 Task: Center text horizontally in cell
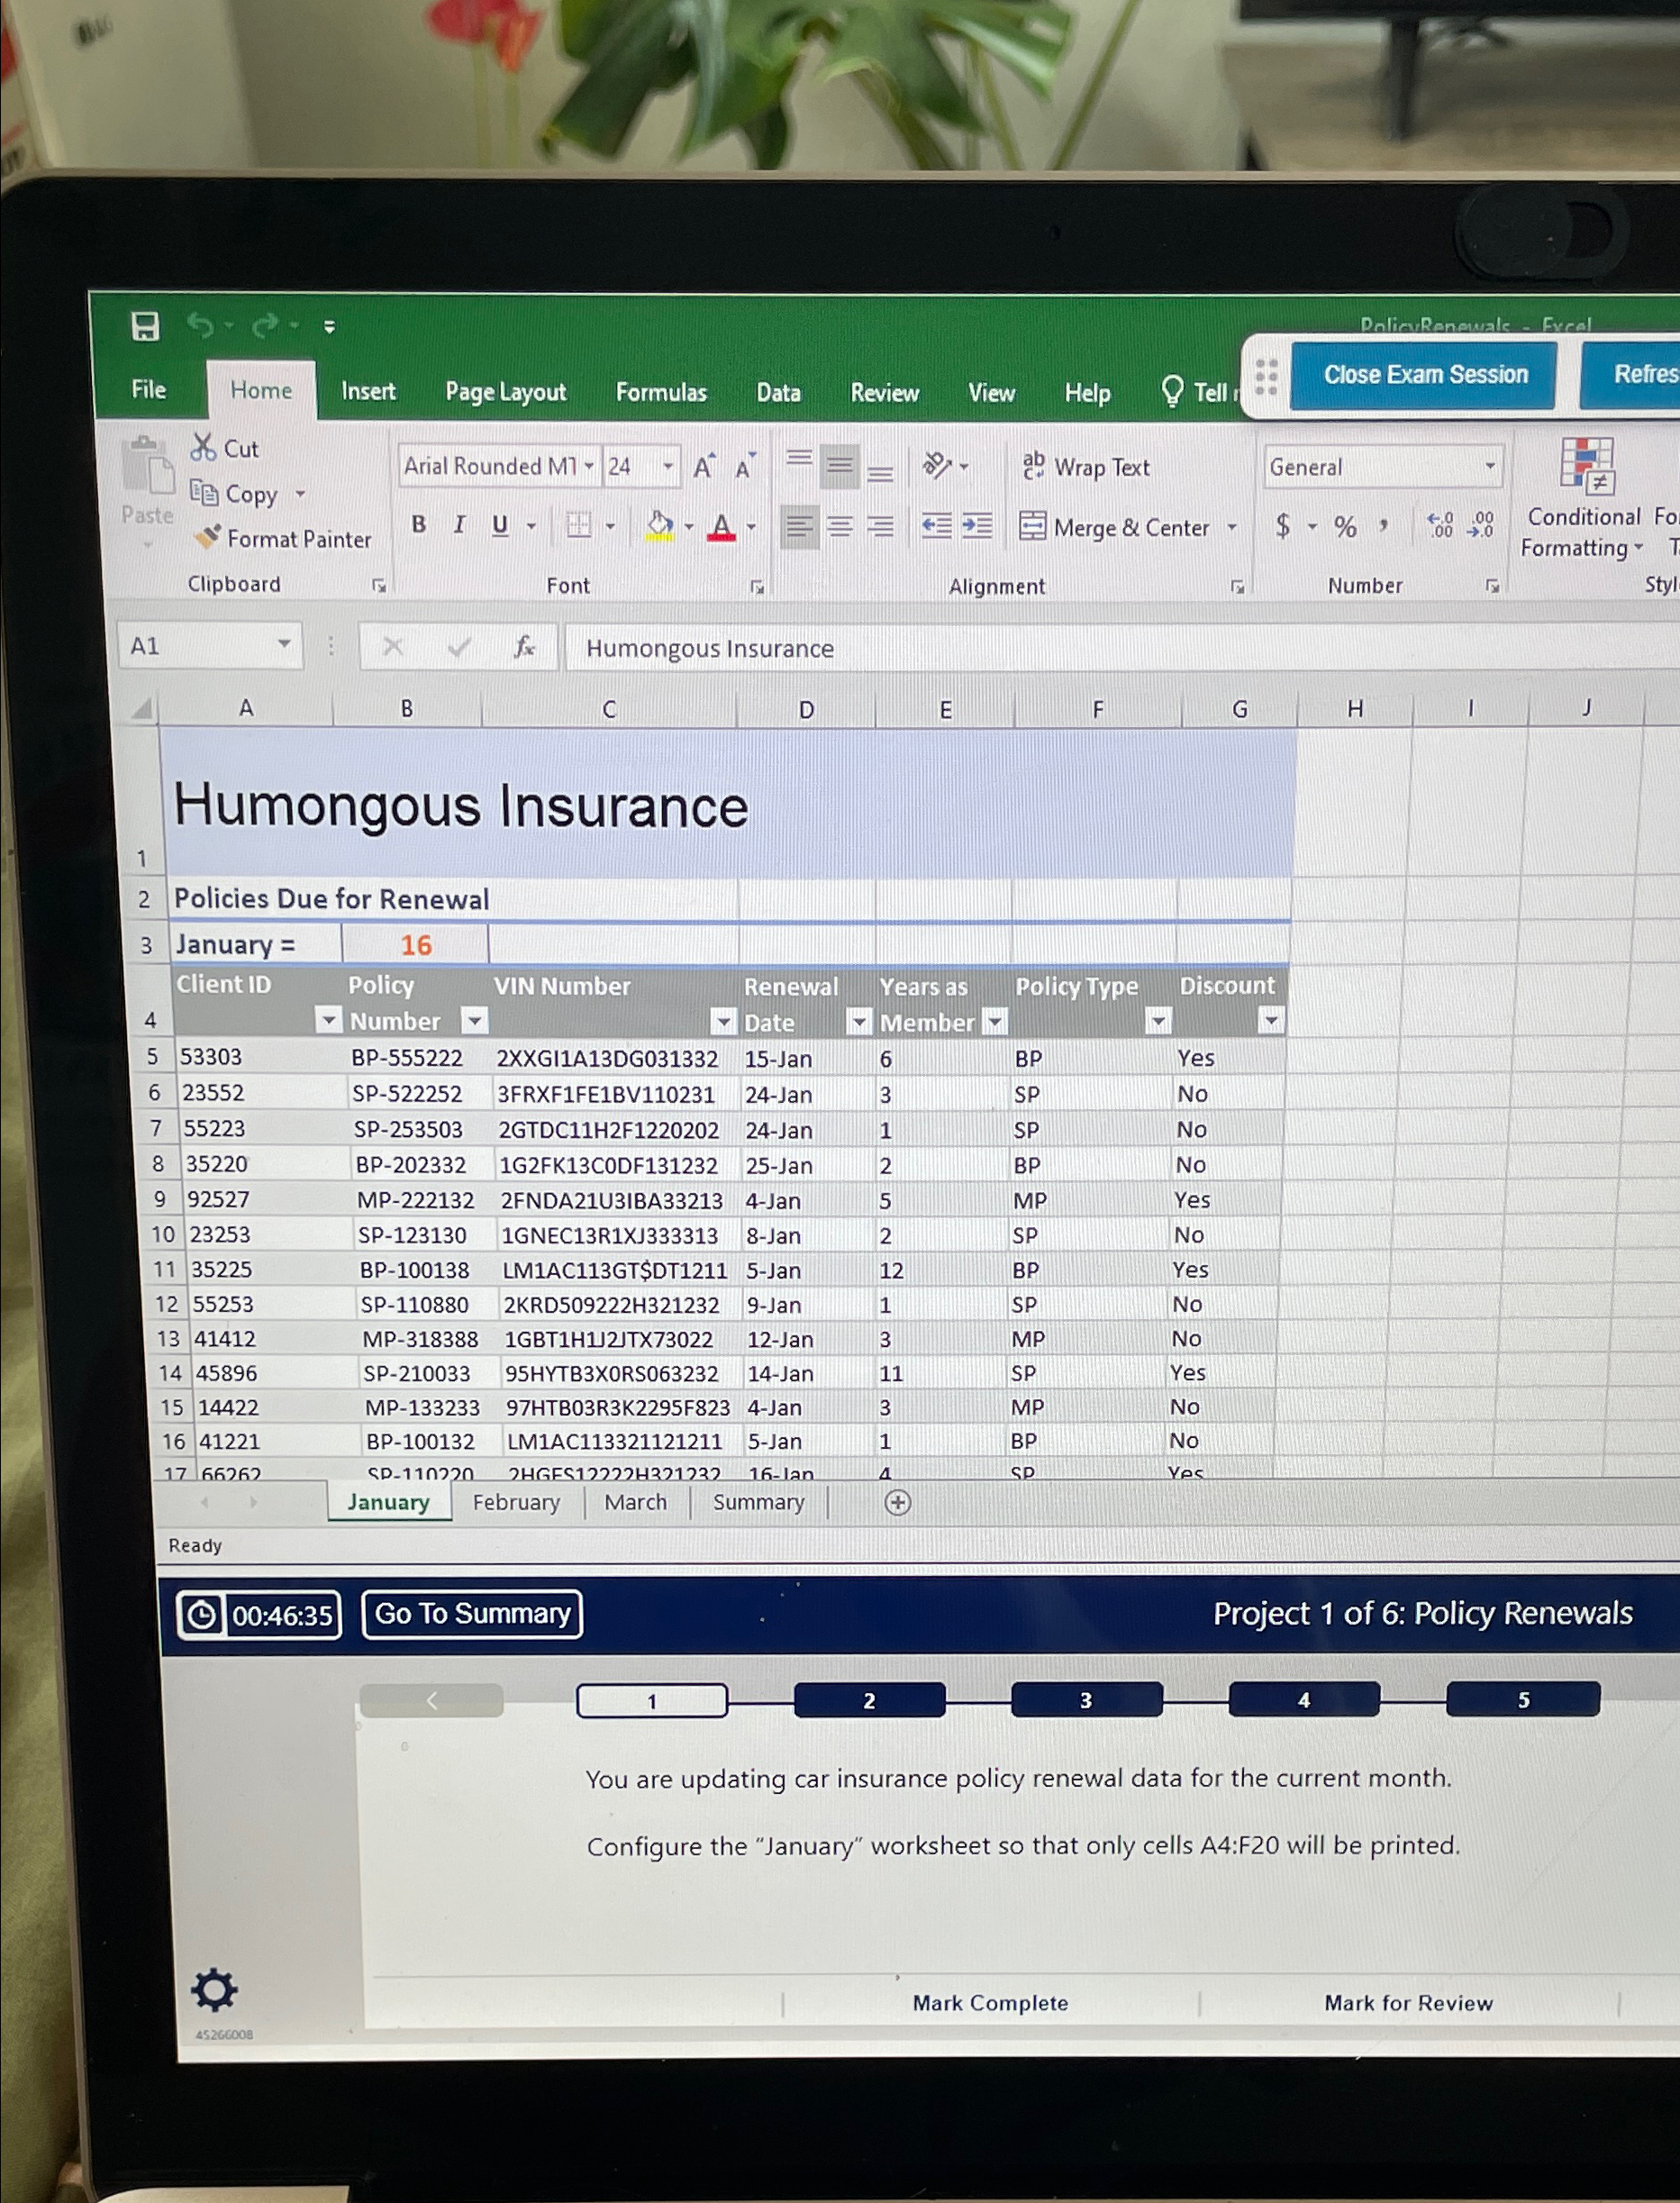(840, 527)
